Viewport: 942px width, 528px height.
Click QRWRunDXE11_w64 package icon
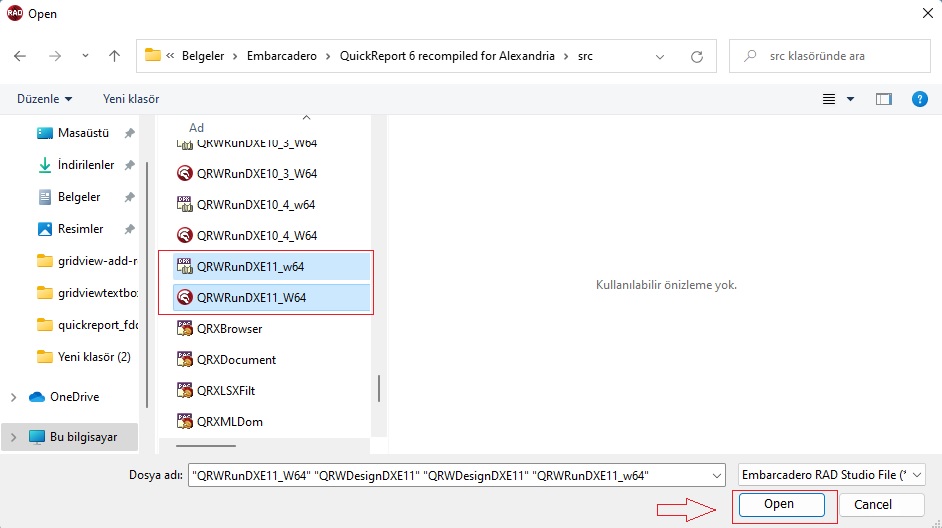184,266
